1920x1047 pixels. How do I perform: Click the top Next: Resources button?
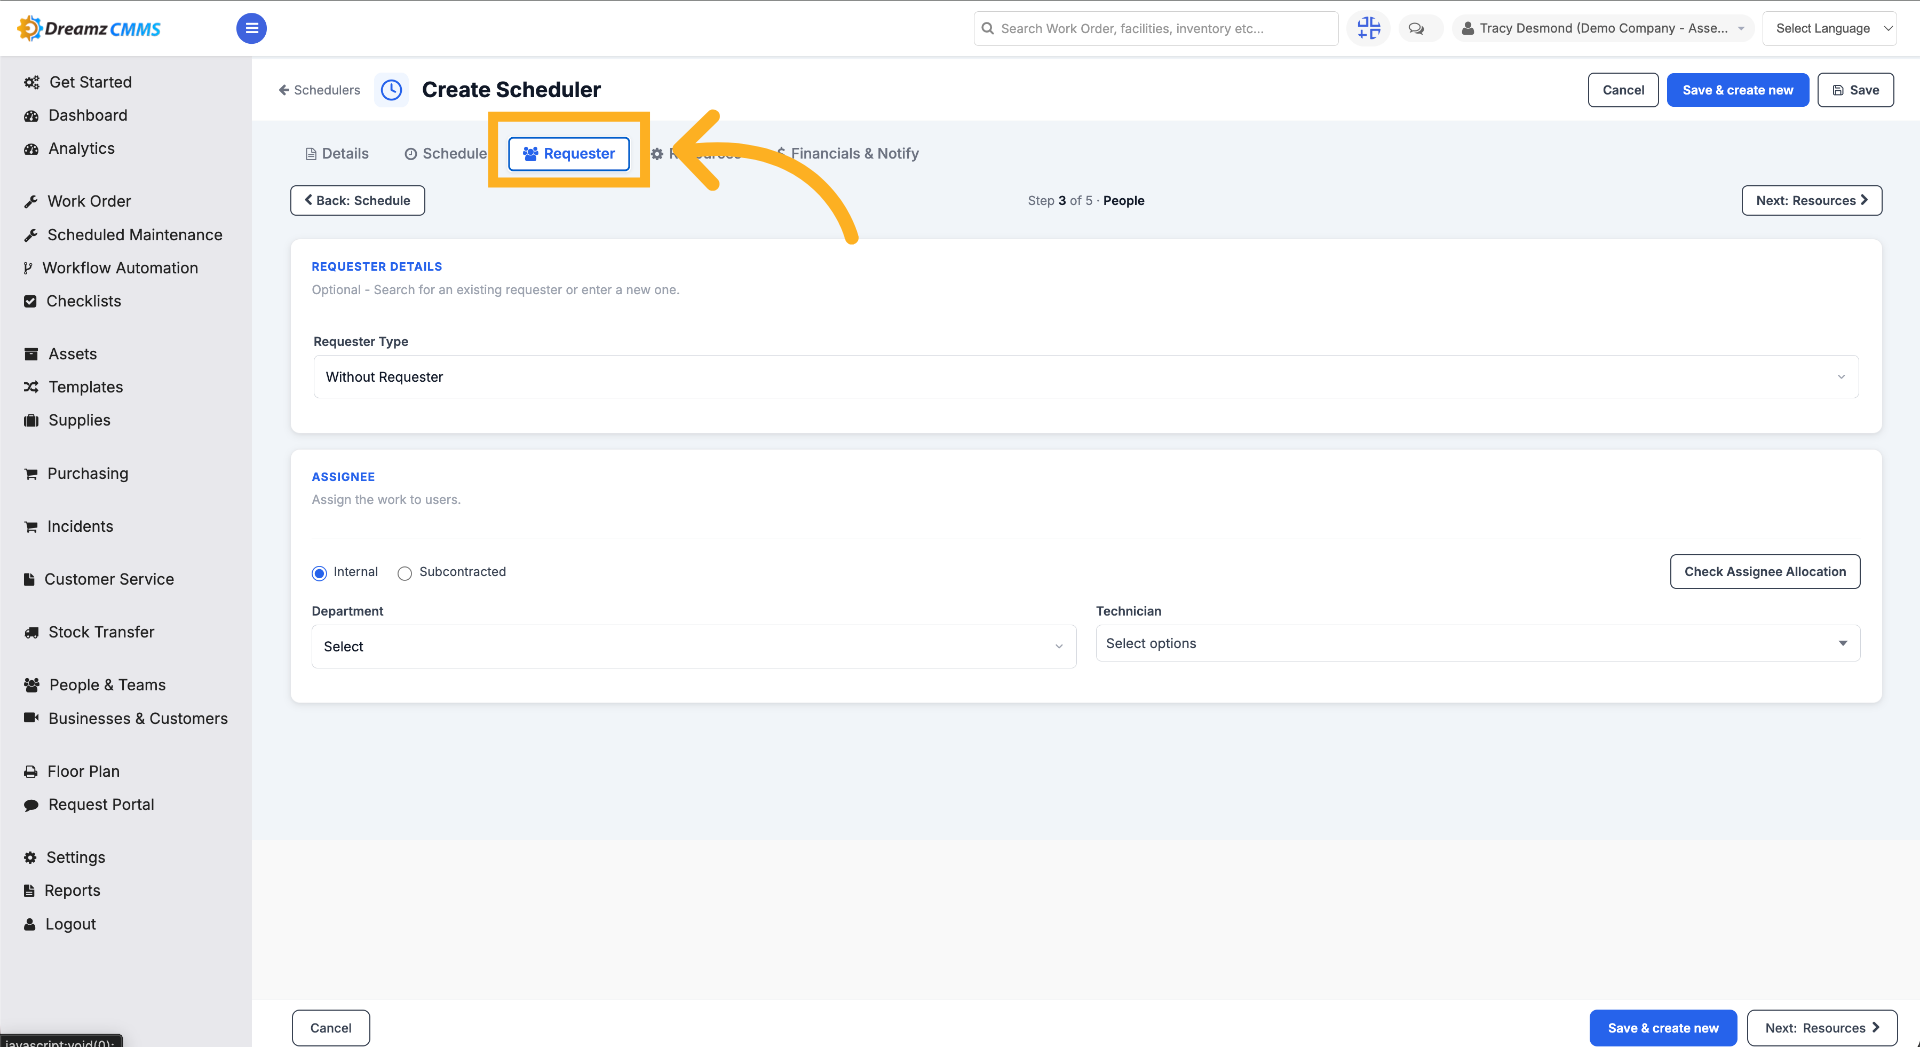(1811, 200)
